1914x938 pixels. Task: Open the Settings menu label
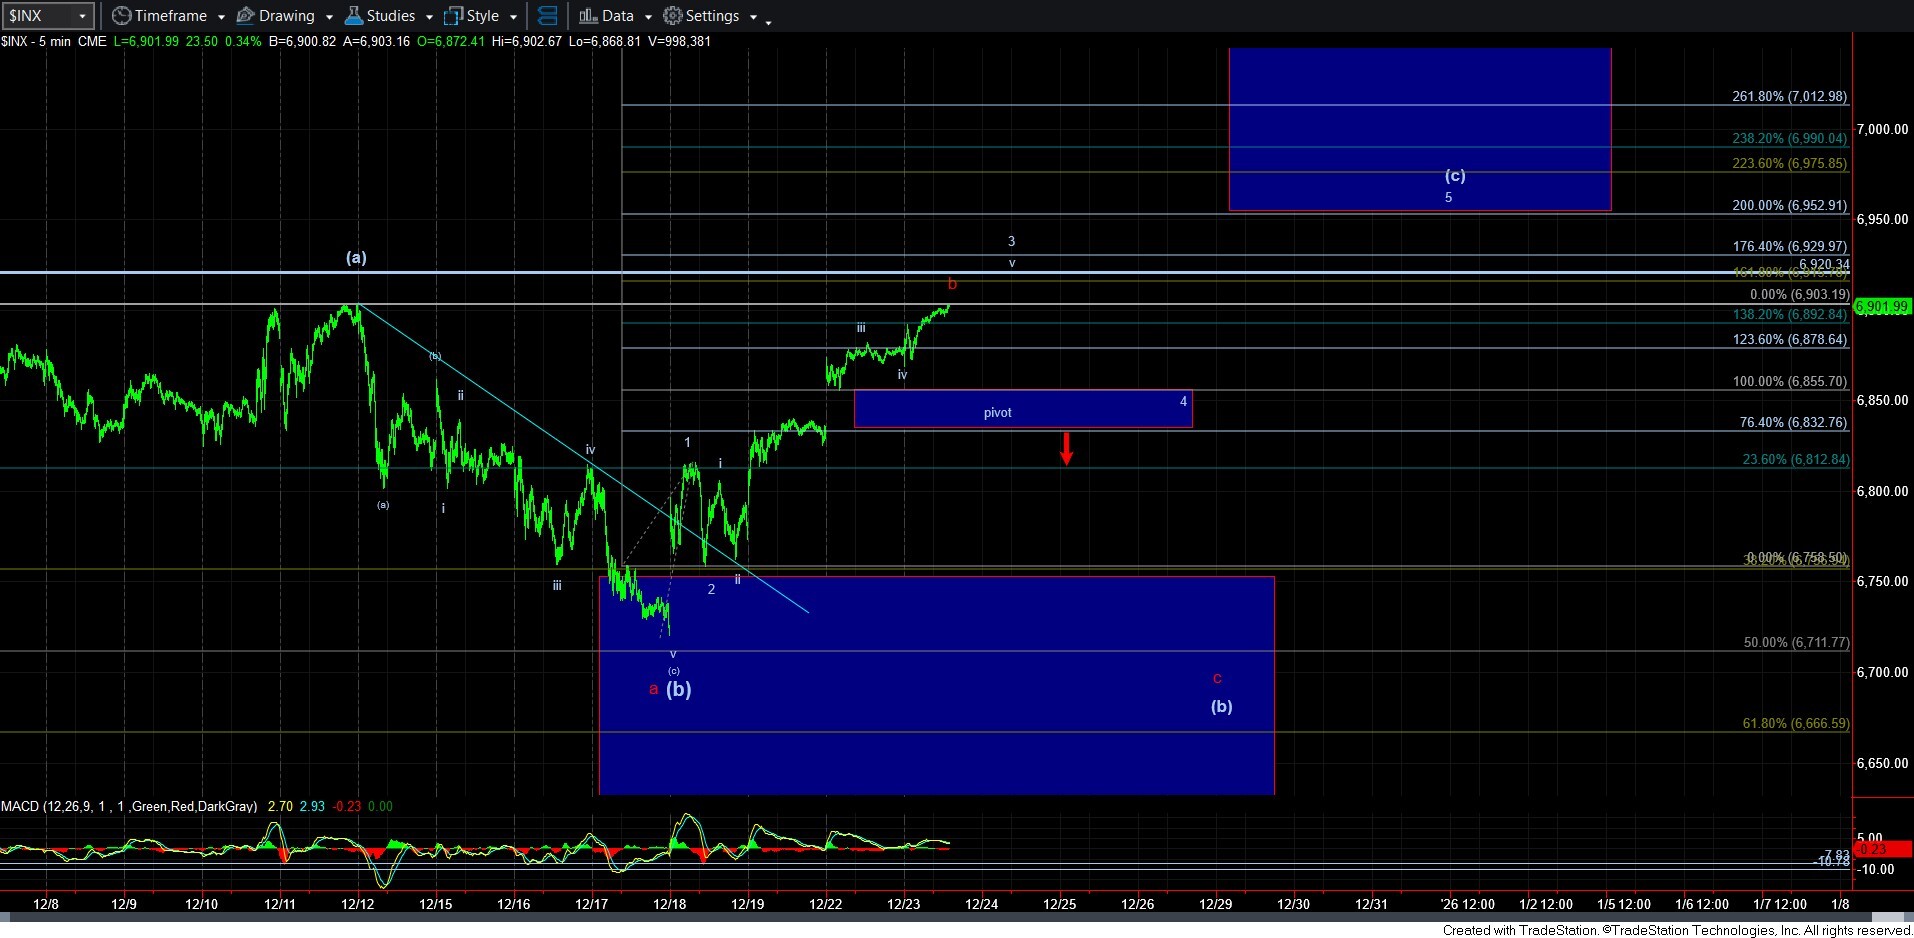point(712,16)
